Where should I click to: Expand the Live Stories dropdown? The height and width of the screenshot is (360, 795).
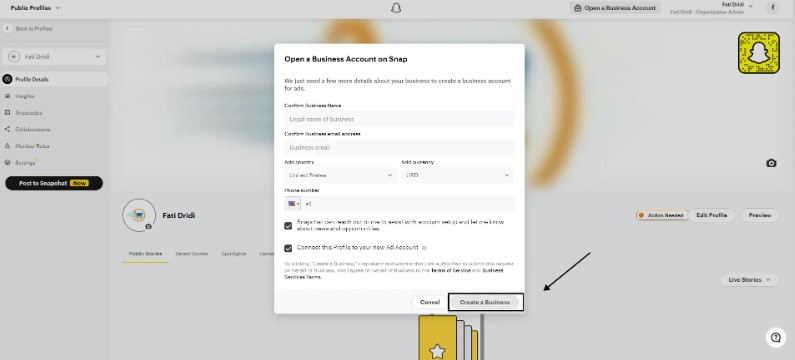(750, 279)
